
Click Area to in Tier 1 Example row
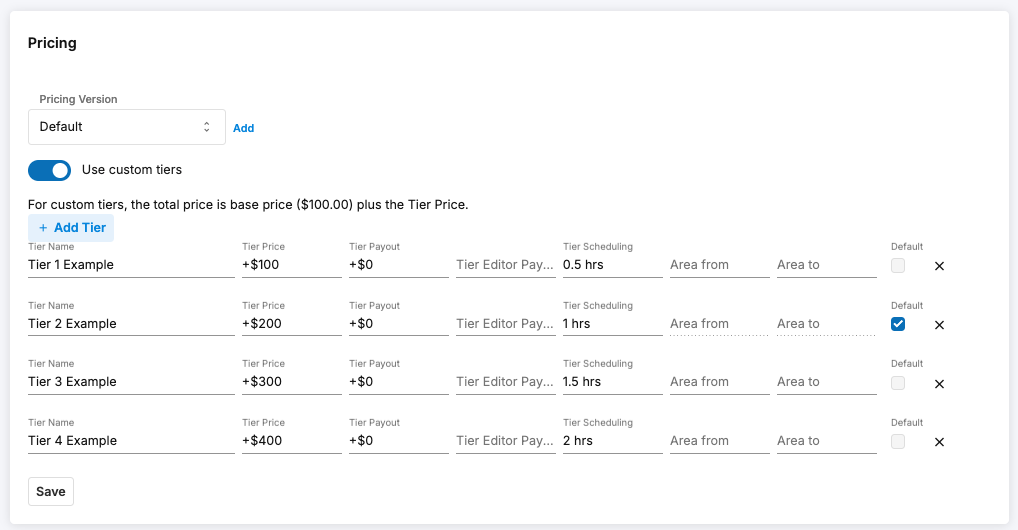coord(826,265)
